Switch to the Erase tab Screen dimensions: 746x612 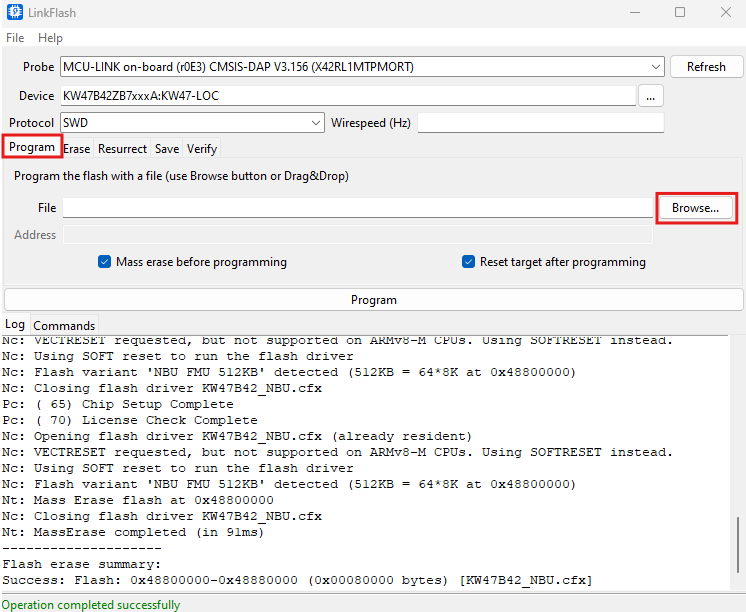[x=77, y=149]
